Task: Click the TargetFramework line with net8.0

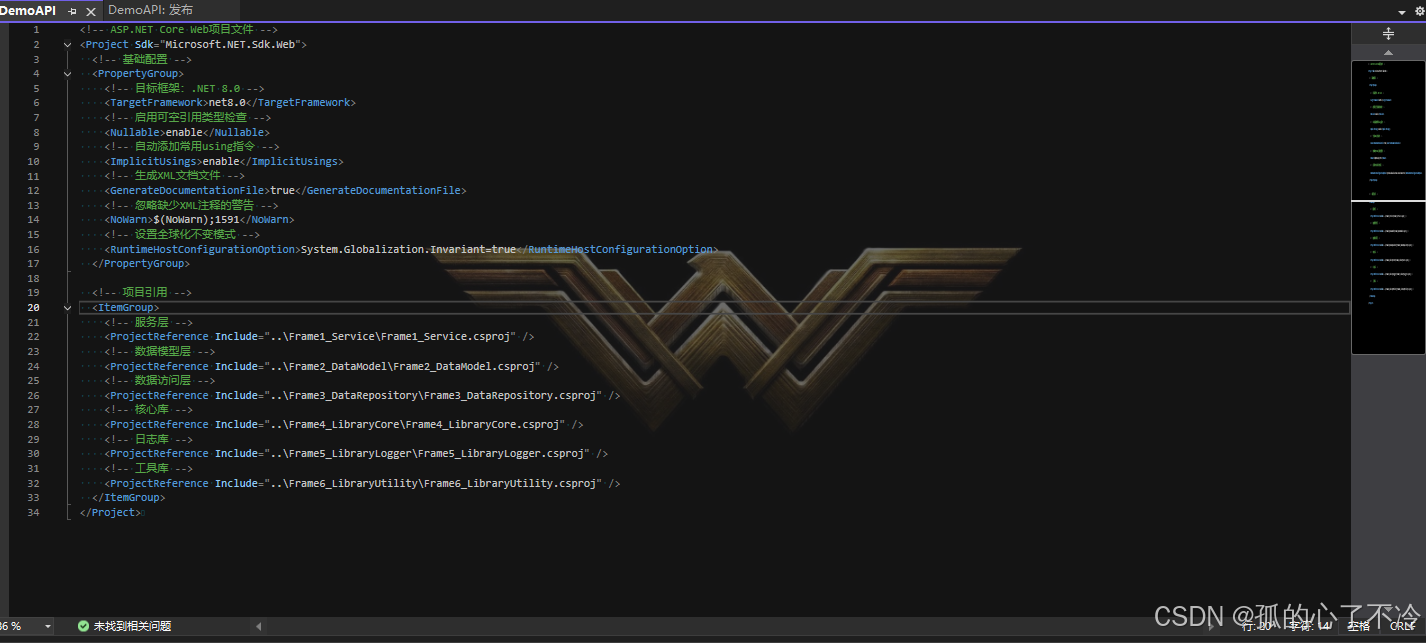Action: point(230,102)
